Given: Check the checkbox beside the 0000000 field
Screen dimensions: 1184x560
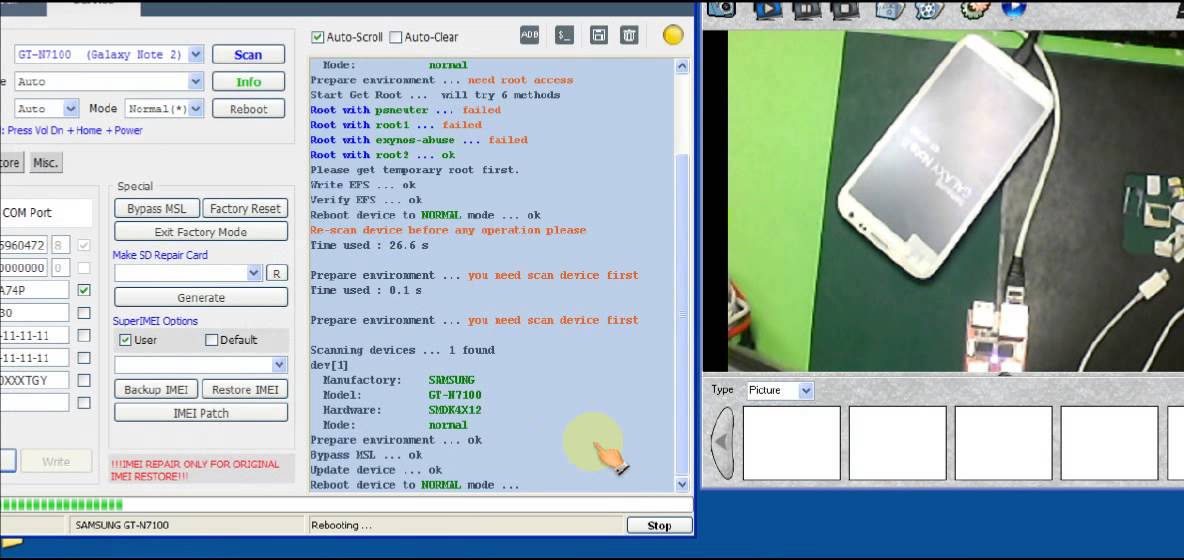Looking at the screenshot, I should [x=84, y=268].
